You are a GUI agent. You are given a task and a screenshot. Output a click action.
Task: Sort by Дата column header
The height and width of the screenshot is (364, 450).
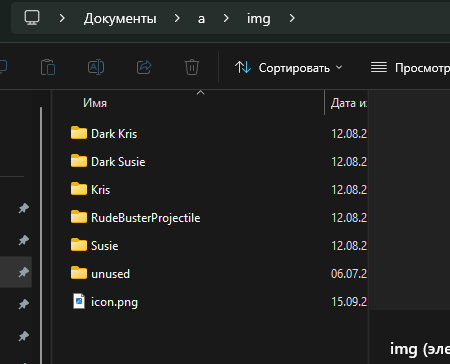[349, 103]
